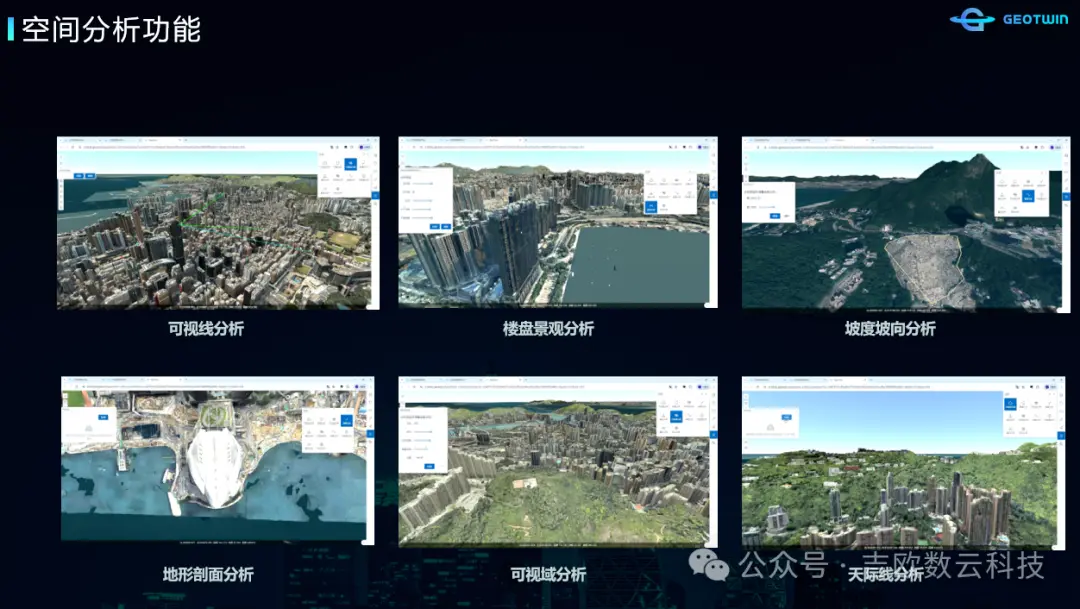Viewport: 1080px width, 609px height.
Task: Select highlighted blue tool in 楼盘景观分析 screenshot panel
Action: coord(651,207)
